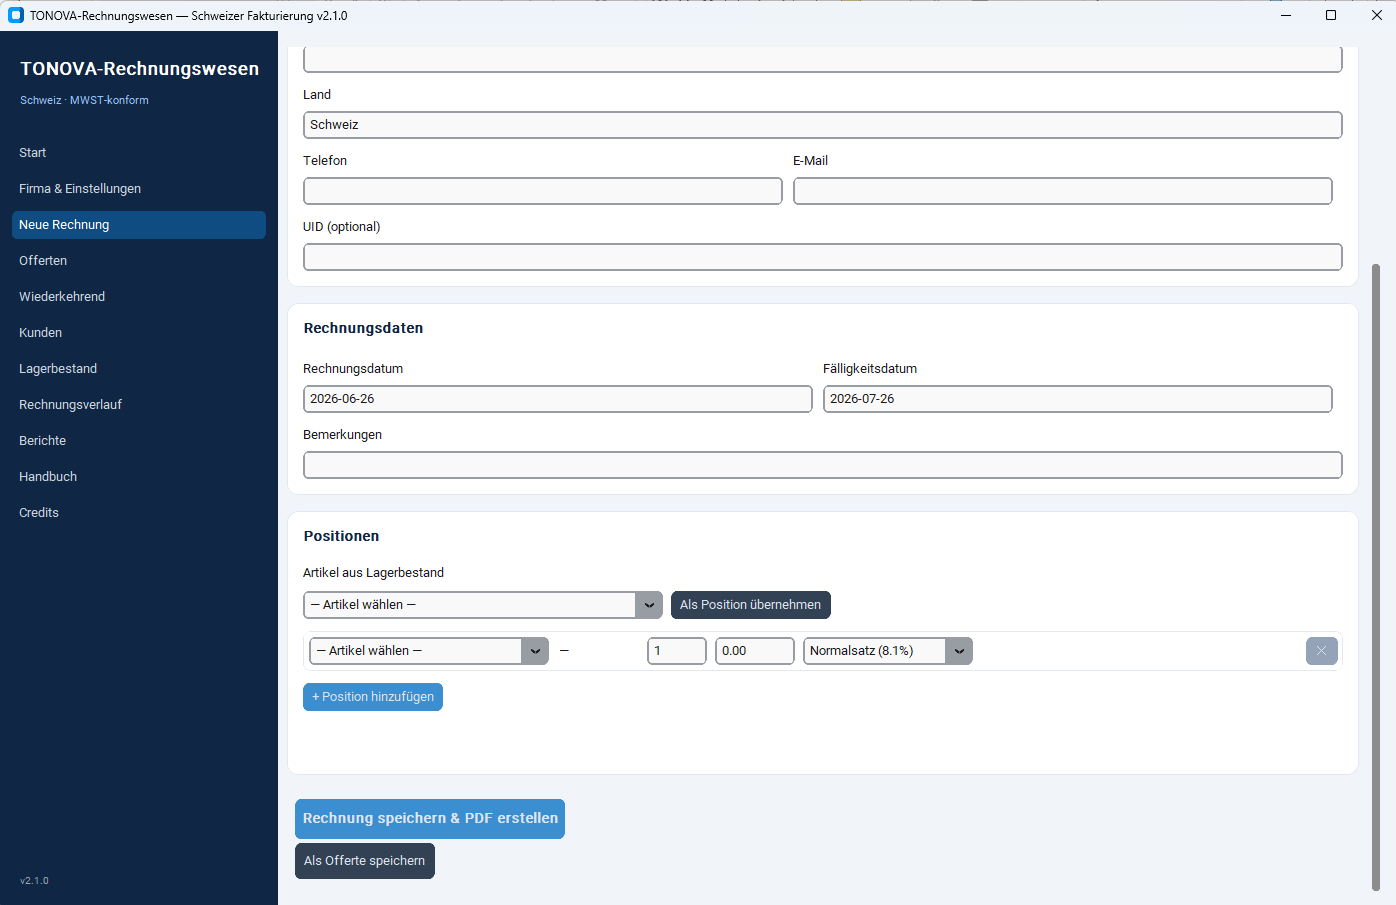Click the Fälligkeitsdatum field 2026-07-26
This screenshot has height=905, width=1396.
pos(1078,399)
